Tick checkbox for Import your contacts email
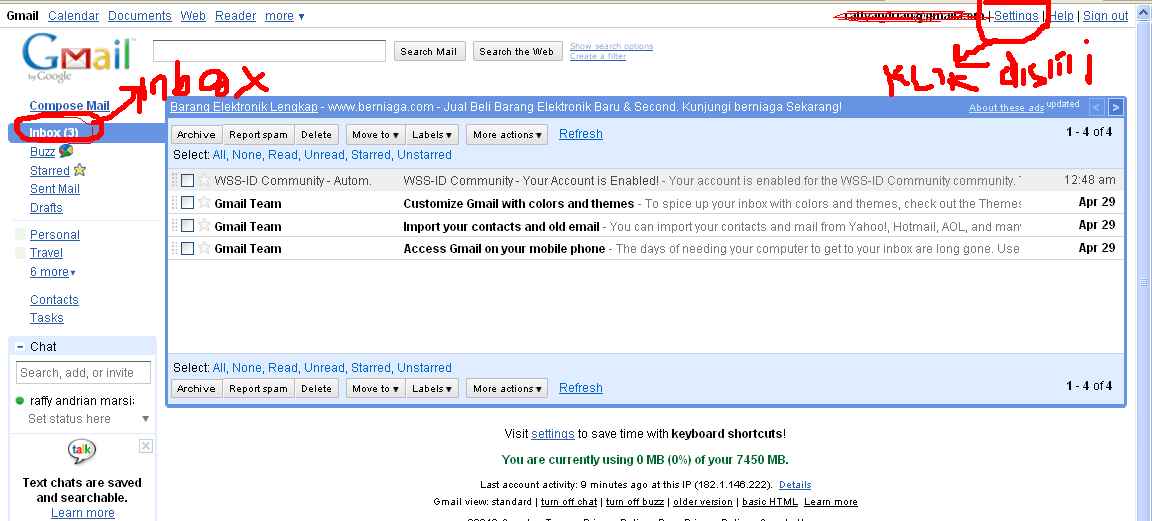The height and width of the screenshot is (521, 1152). coord(187,226)
